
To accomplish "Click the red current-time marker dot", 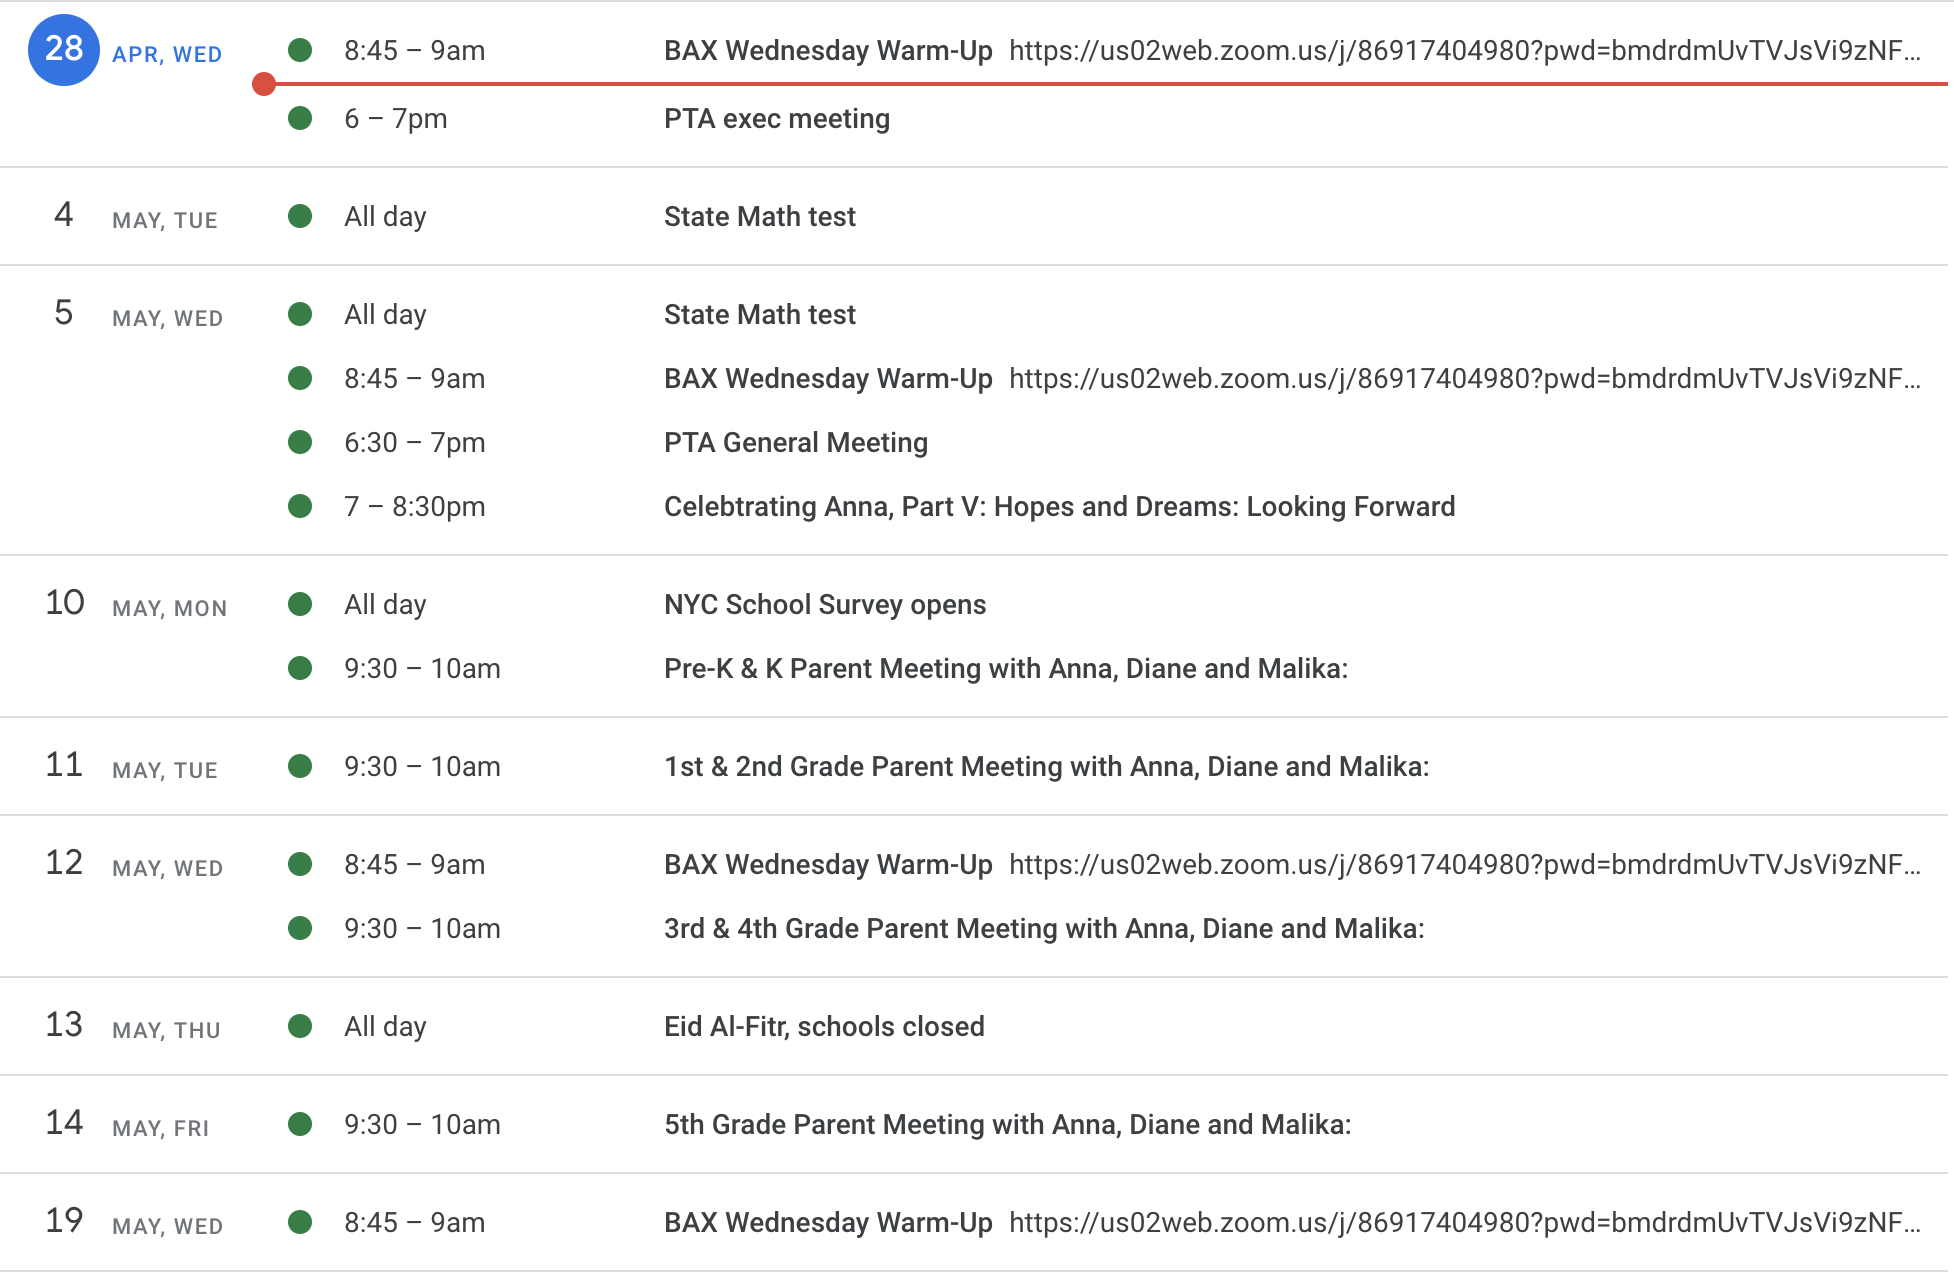I will (264, 84).
